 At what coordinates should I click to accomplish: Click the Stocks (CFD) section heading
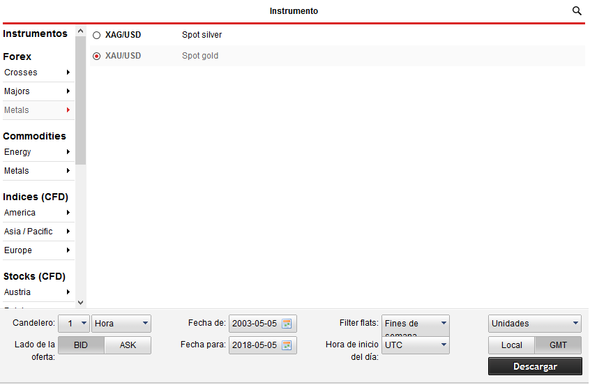point(34,276)
